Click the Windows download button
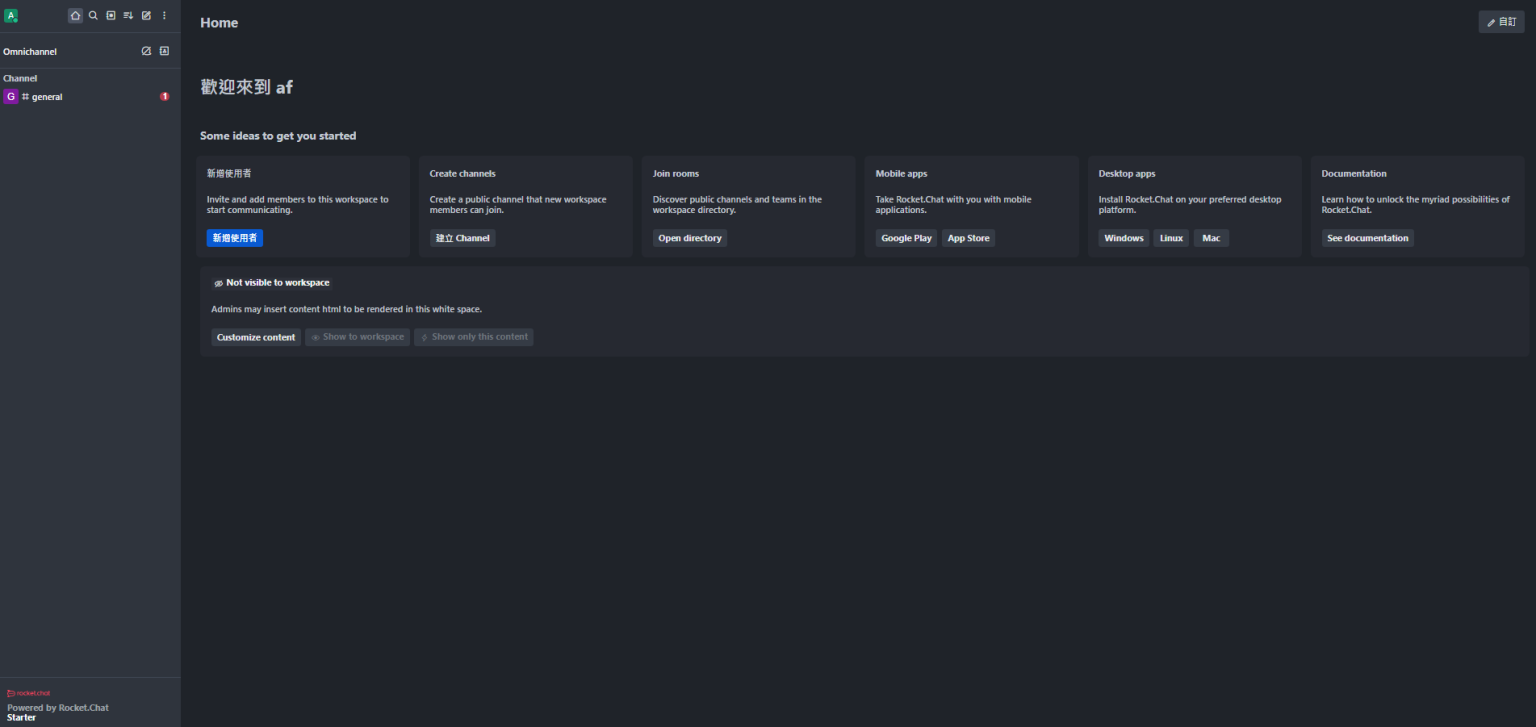 [1123, 237]
